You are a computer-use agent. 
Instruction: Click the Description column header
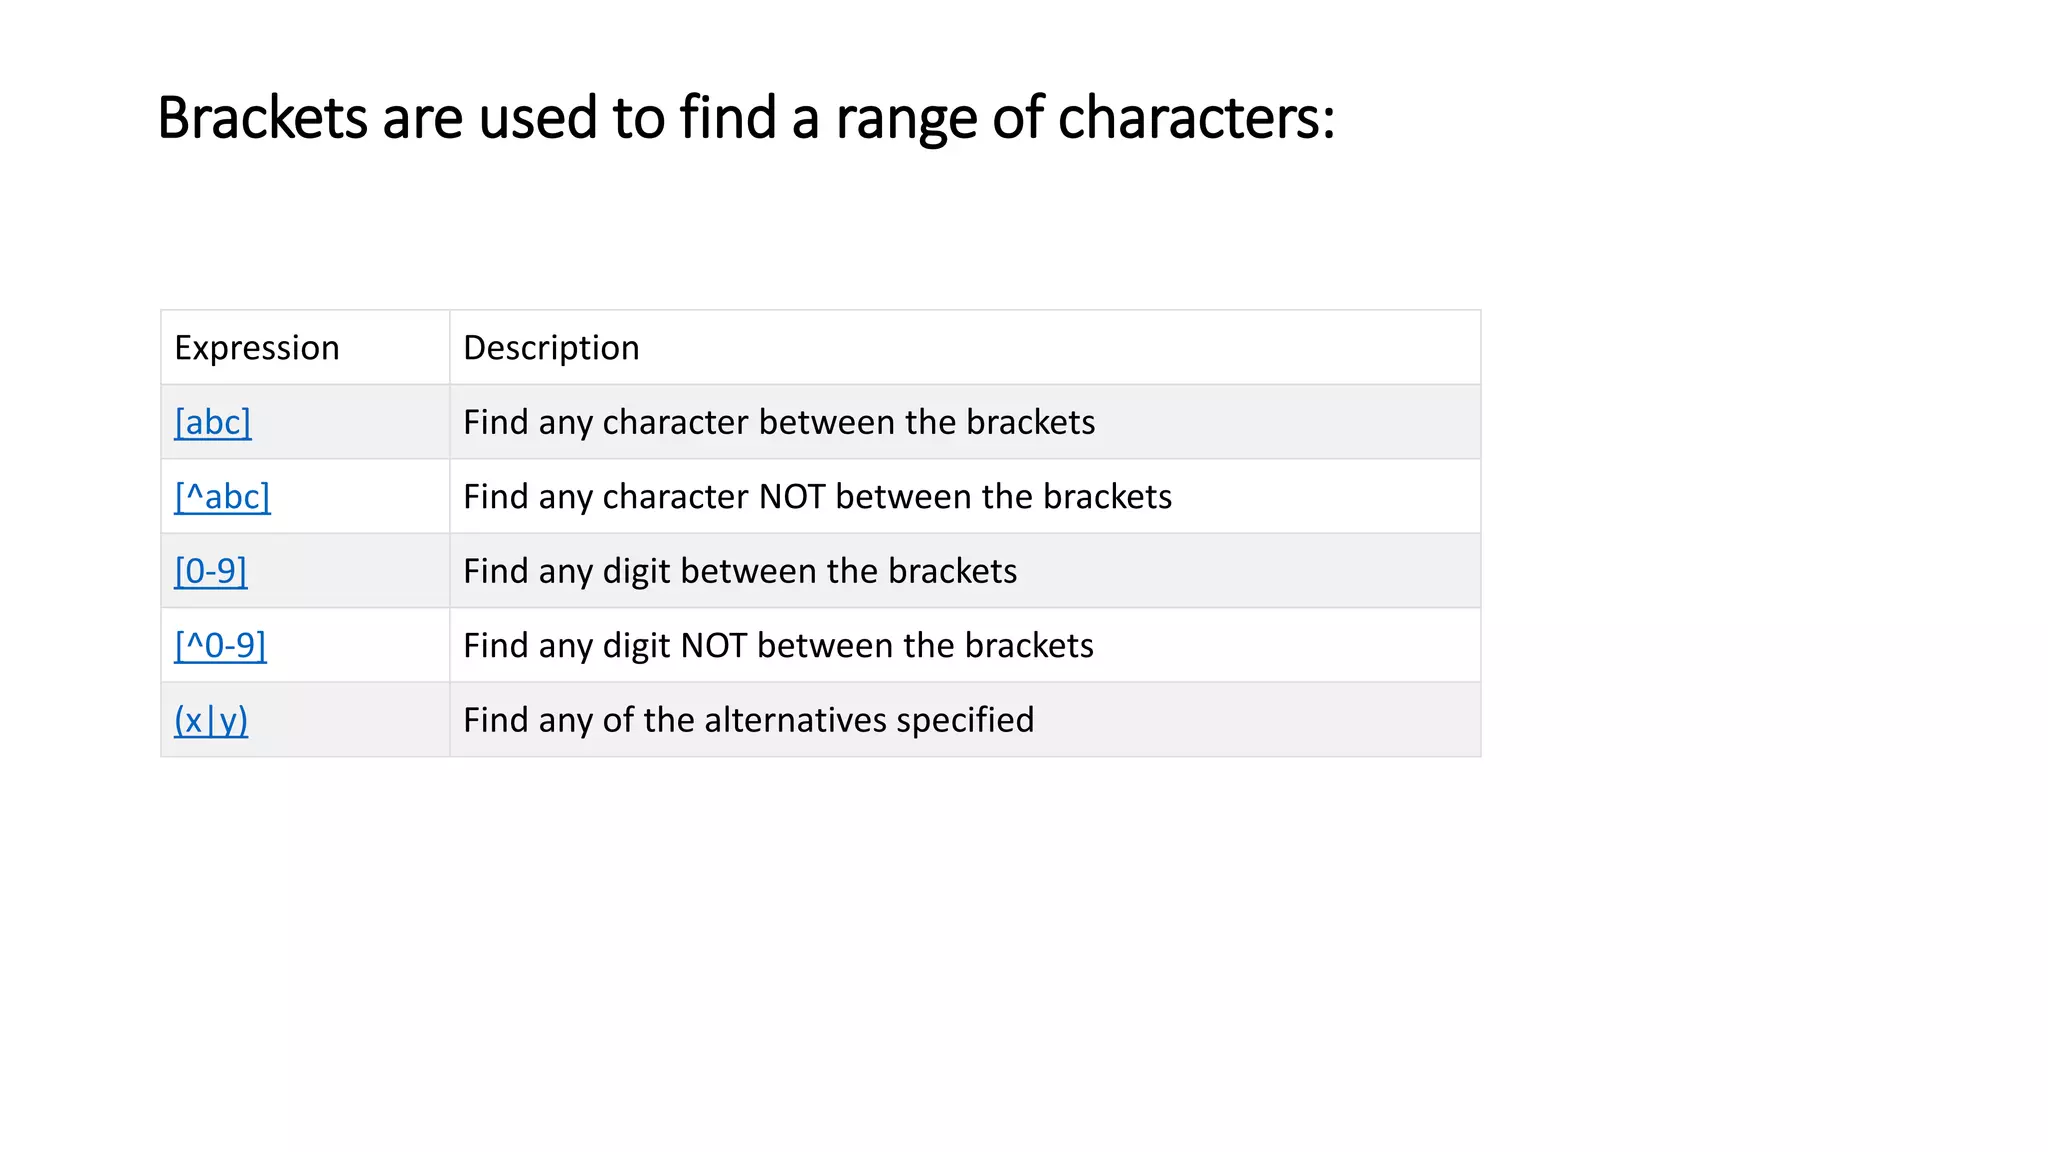(551, 348)
